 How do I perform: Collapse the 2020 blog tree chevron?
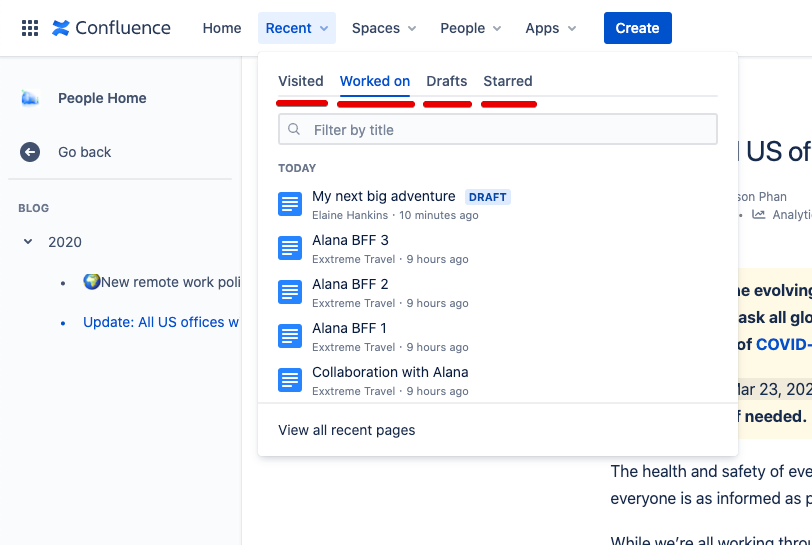(28, 241)
